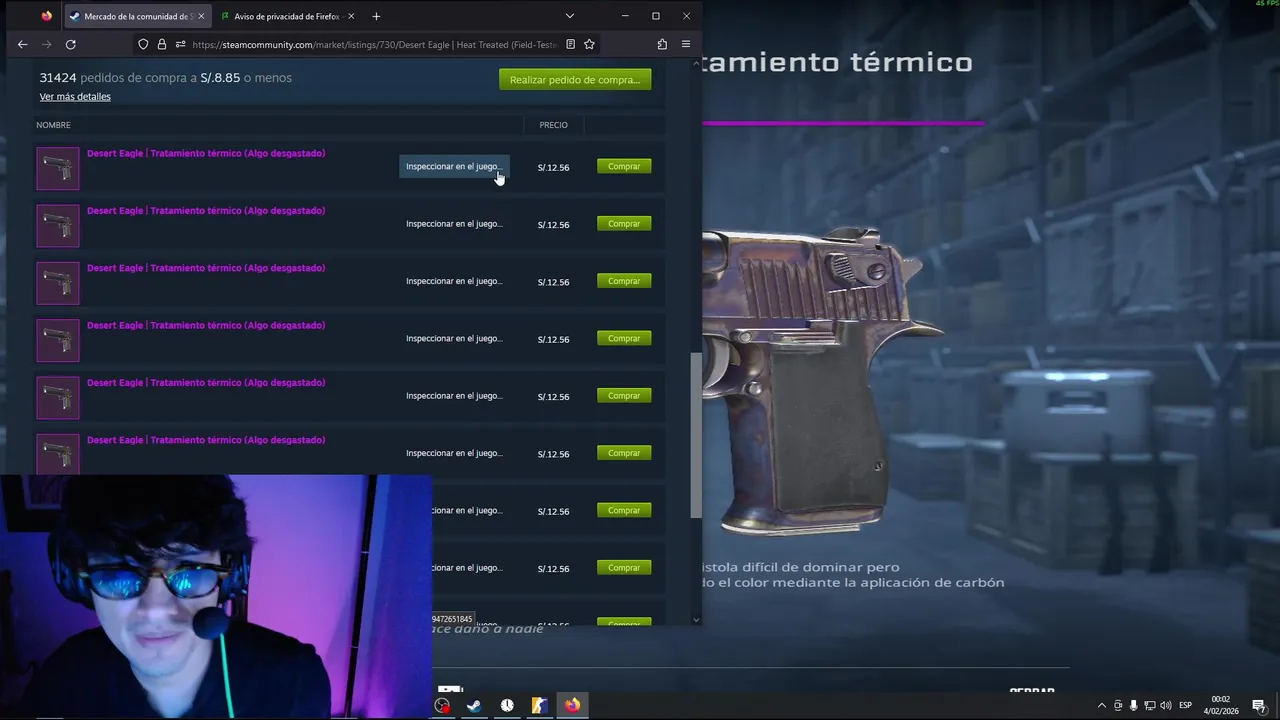Buy the third Desert Eagle listing

[624, 281]
